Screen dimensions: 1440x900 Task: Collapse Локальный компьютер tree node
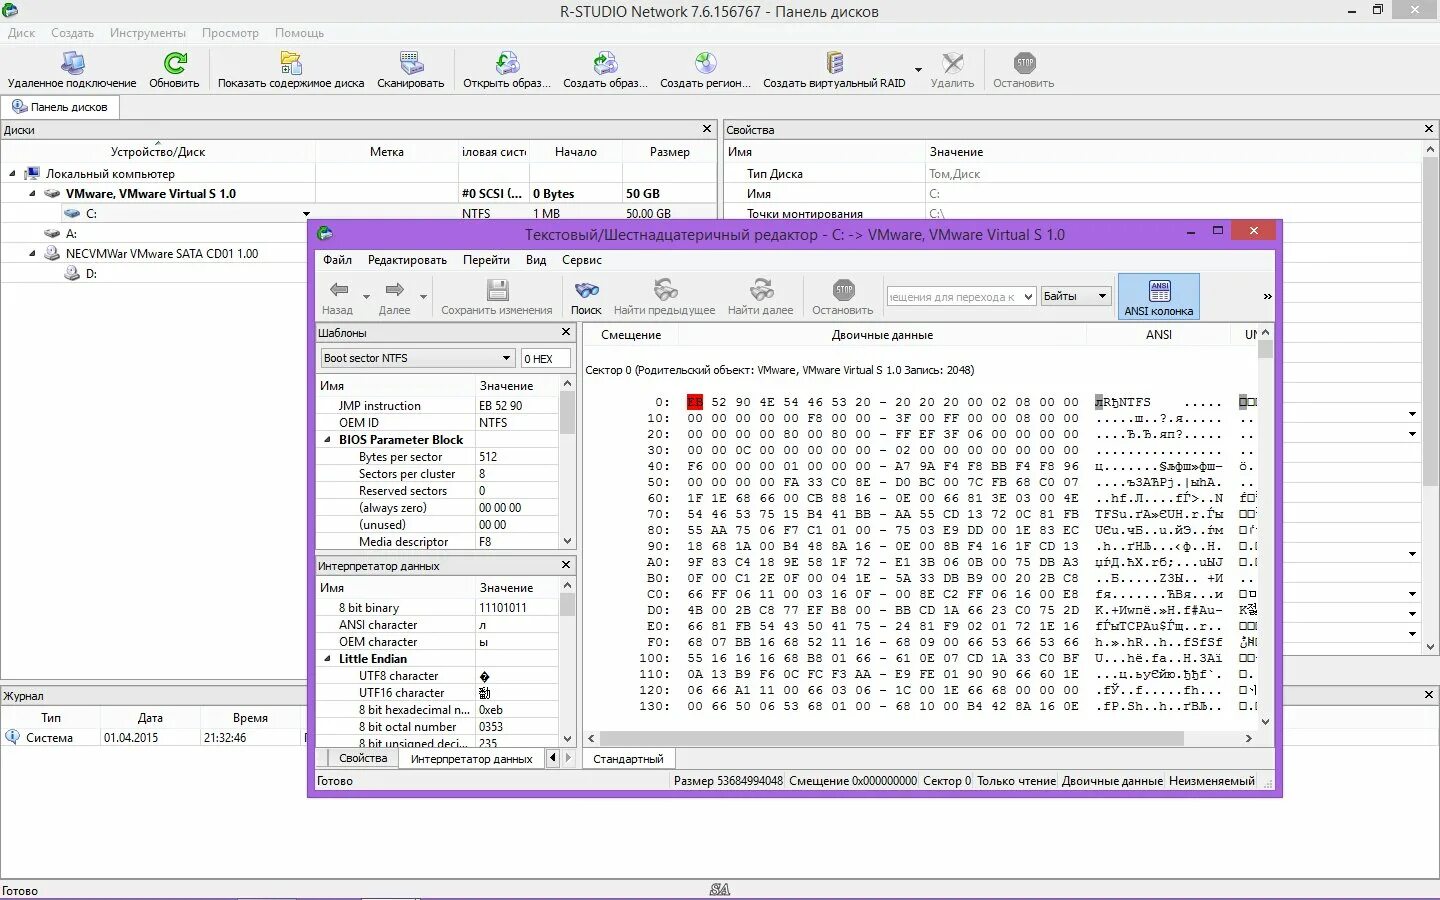[12, 173]
